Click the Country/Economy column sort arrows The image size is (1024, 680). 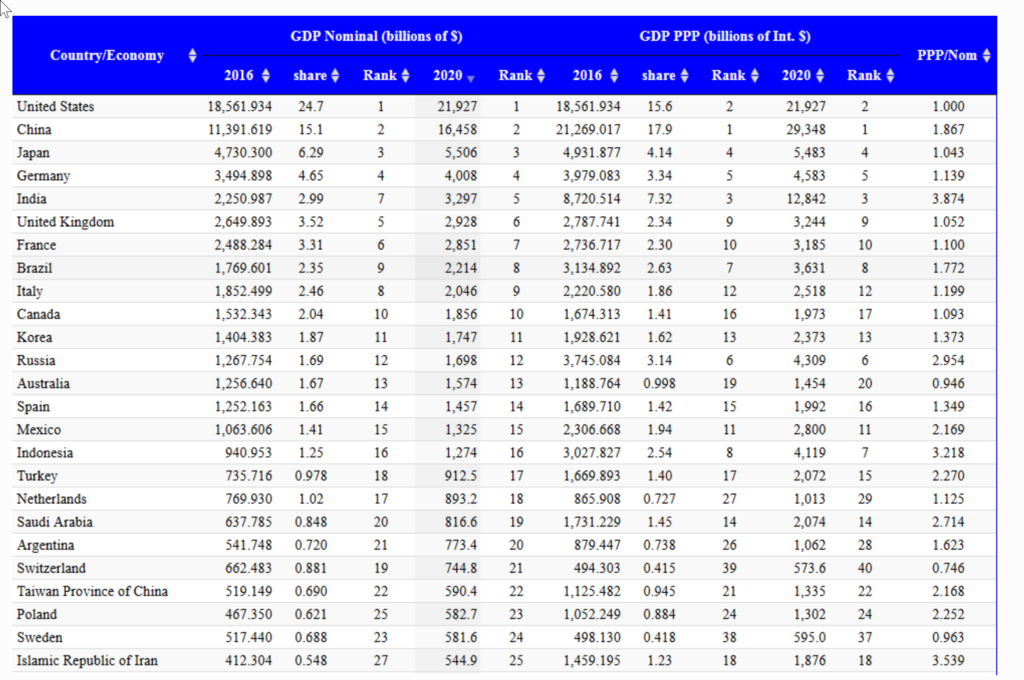click(193, 55)
